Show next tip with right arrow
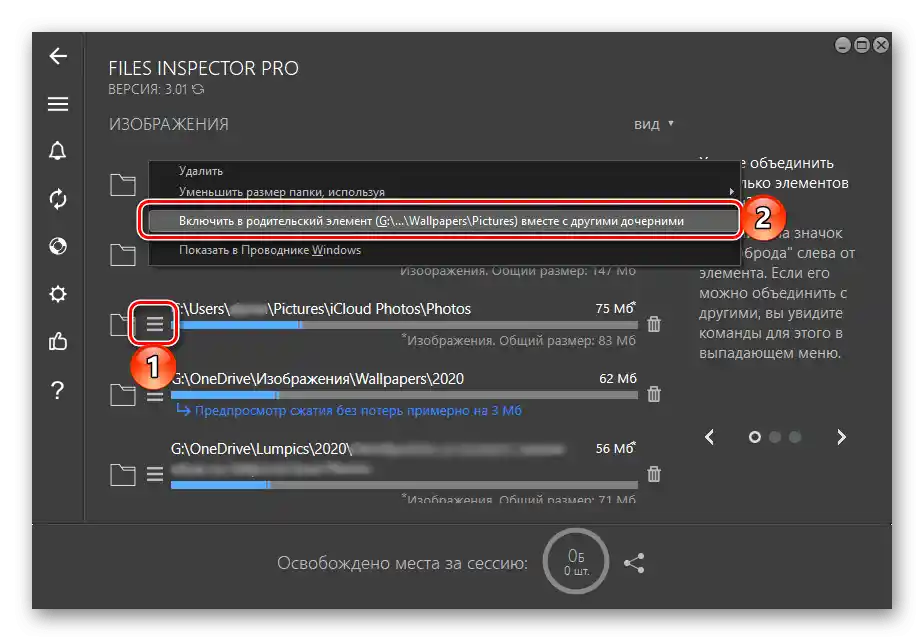This screenshot has width=924, height=641. tap(842, 437)
